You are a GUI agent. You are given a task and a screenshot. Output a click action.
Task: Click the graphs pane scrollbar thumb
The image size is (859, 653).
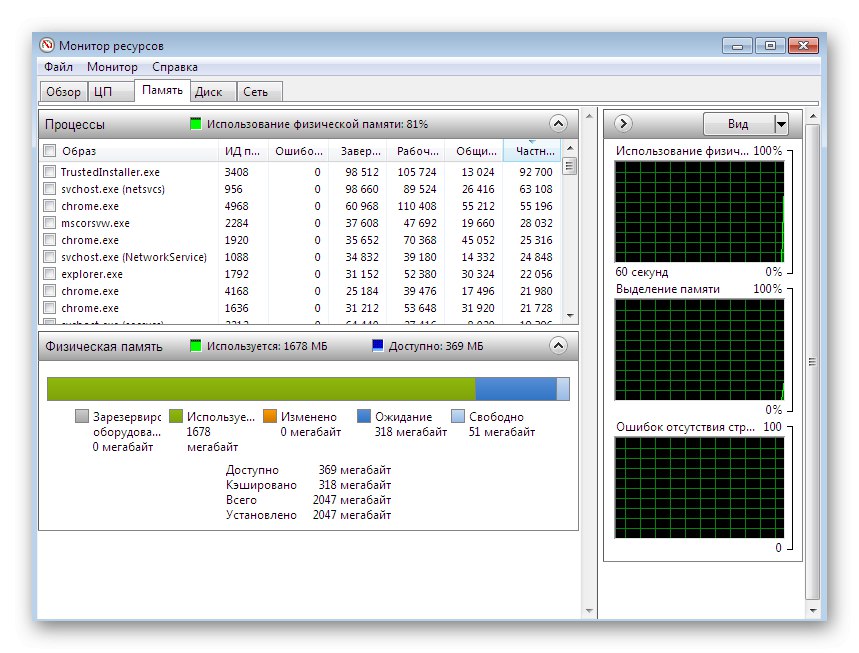[x=813, y=362]
